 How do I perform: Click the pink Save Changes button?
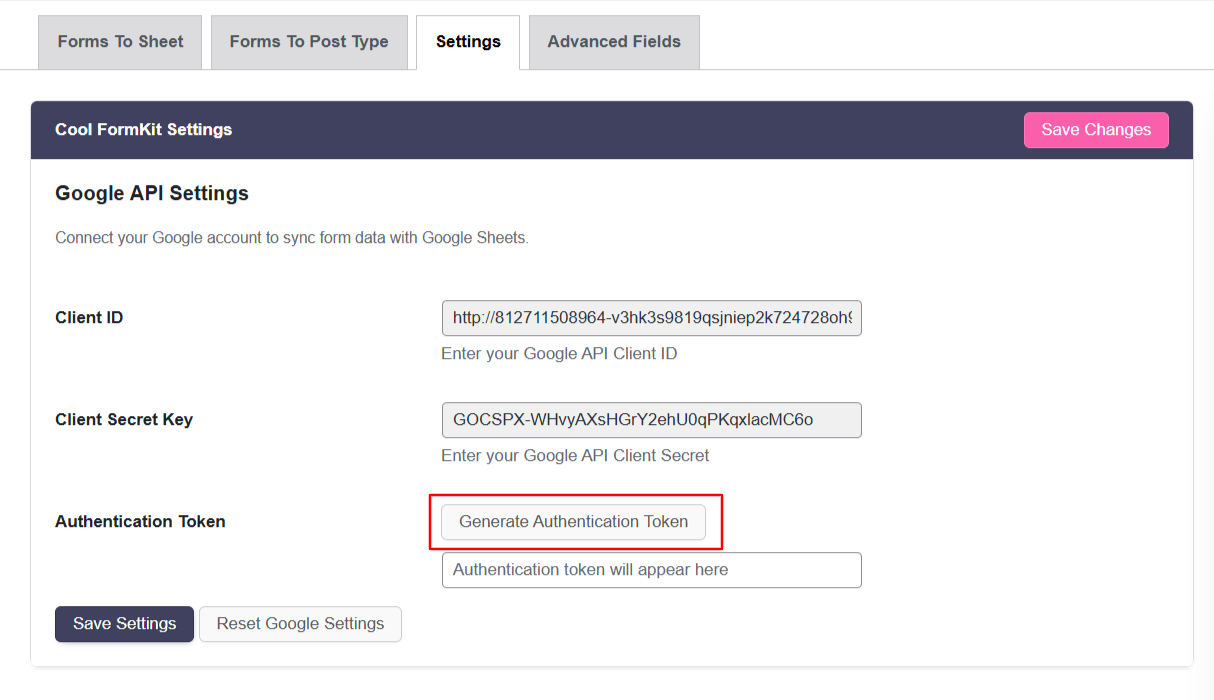coord(1096,130)
